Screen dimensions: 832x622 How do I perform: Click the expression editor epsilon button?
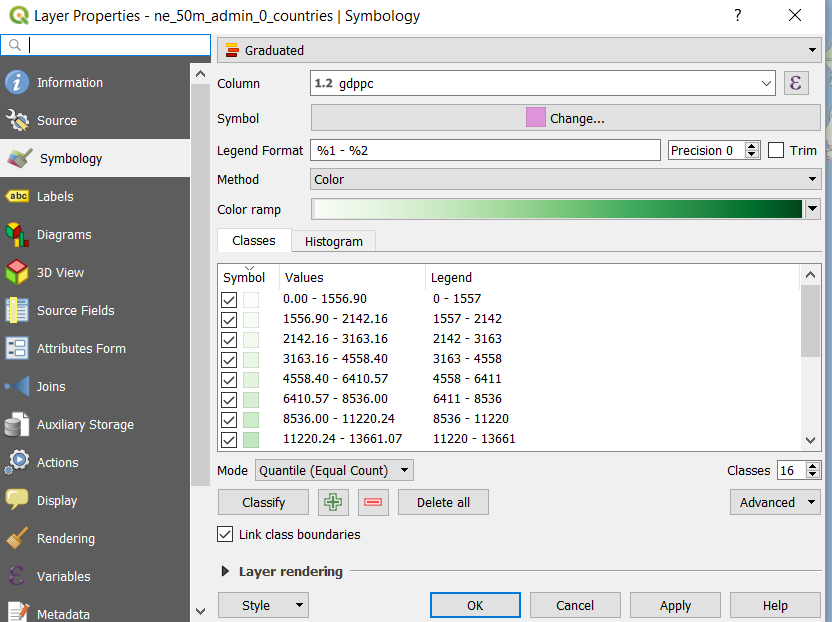click(x=796, y=83)
